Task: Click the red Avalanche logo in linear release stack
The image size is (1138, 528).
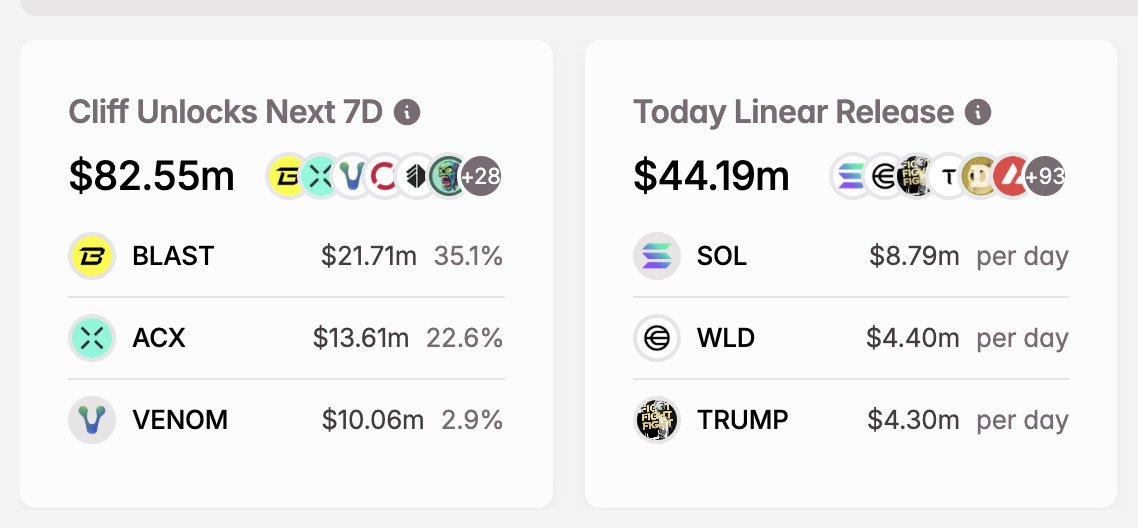Action: (1011, 176)
